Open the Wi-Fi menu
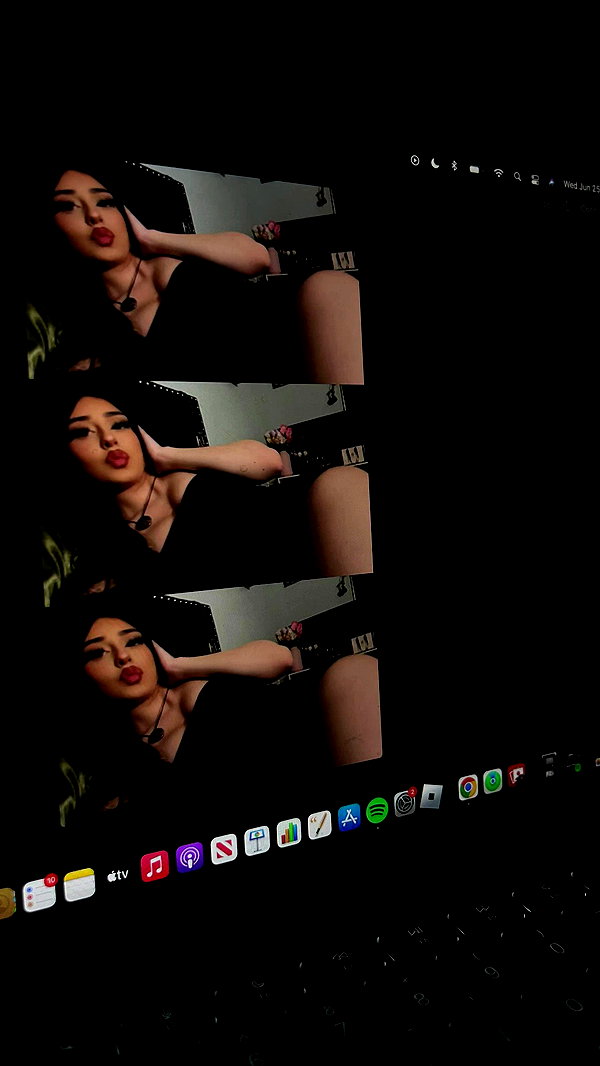Screen dimensions: 600x1066 tap(499, 173)
